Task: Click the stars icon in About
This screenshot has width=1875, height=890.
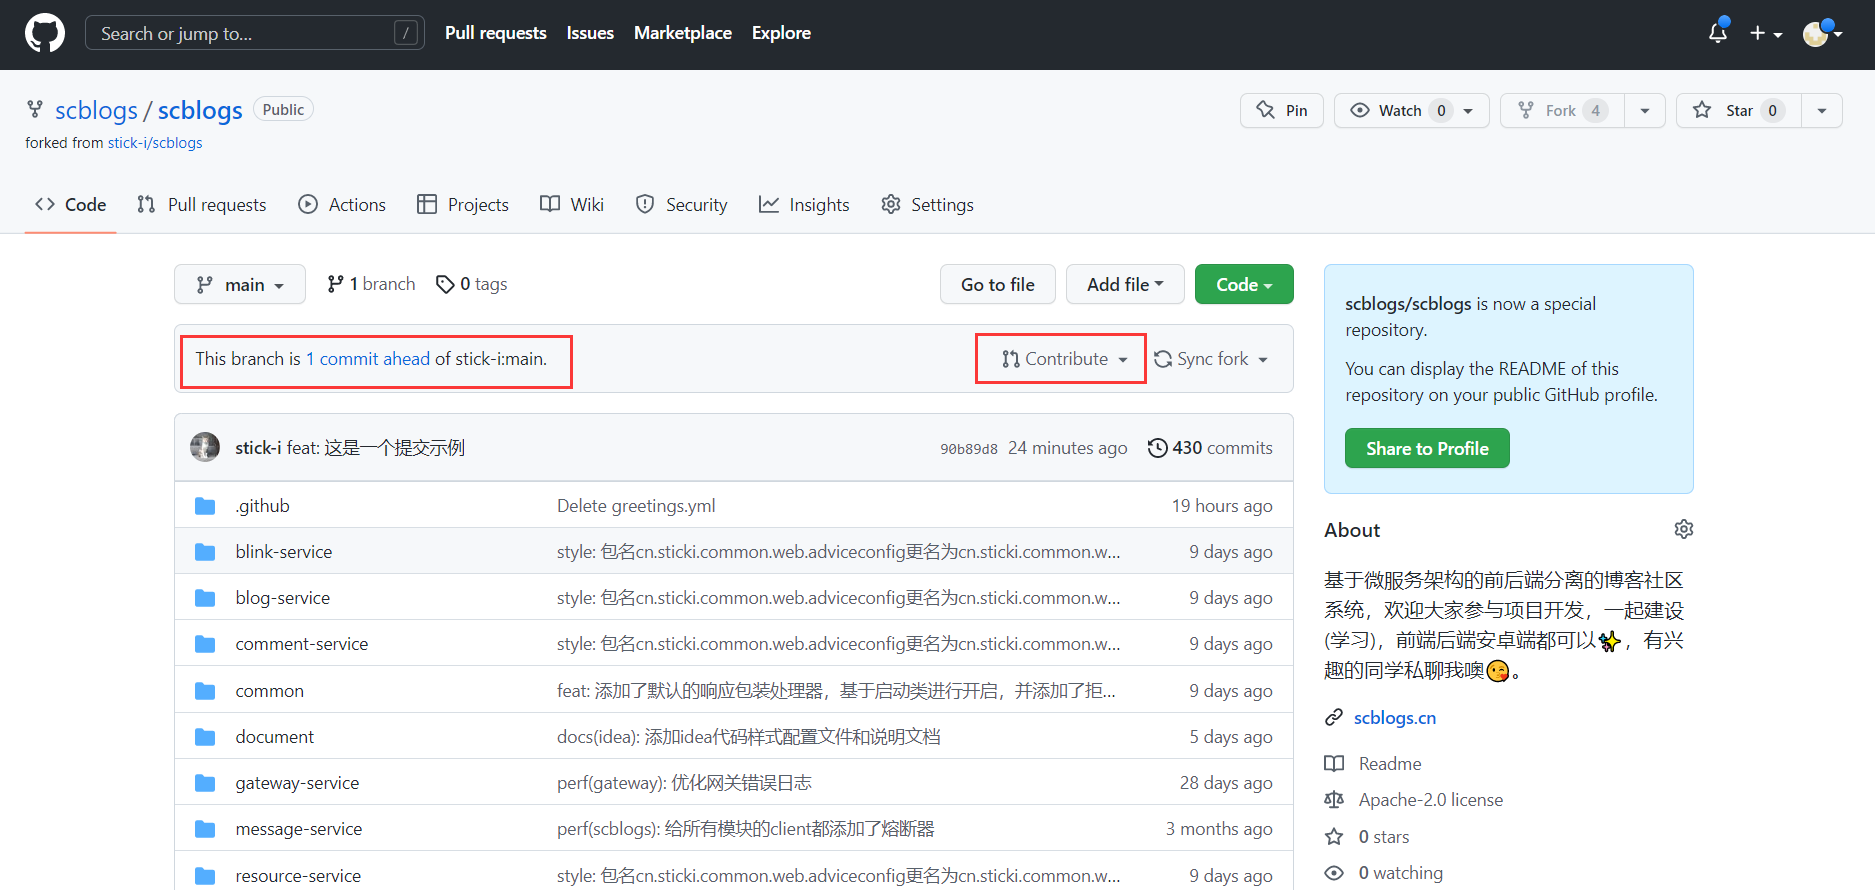Action: pos(1334,837)
